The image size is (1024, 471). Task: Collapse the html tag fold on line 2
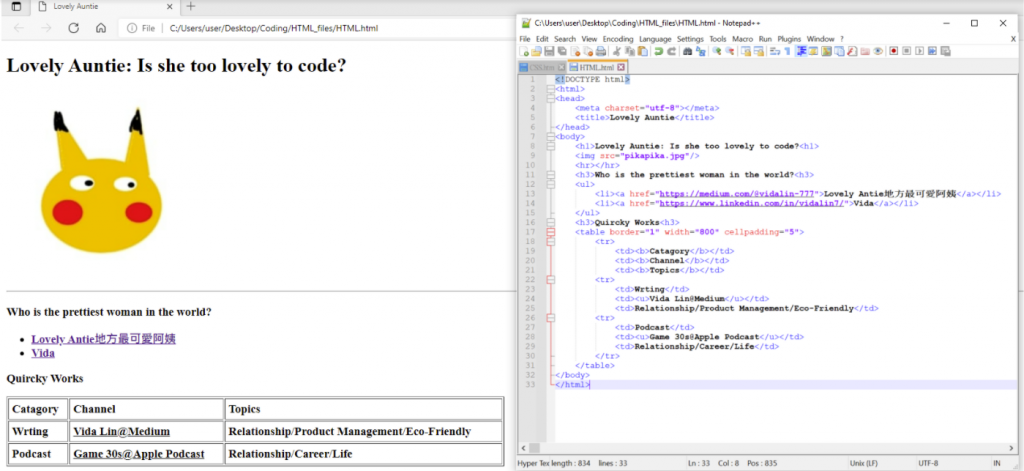[551, 89]
